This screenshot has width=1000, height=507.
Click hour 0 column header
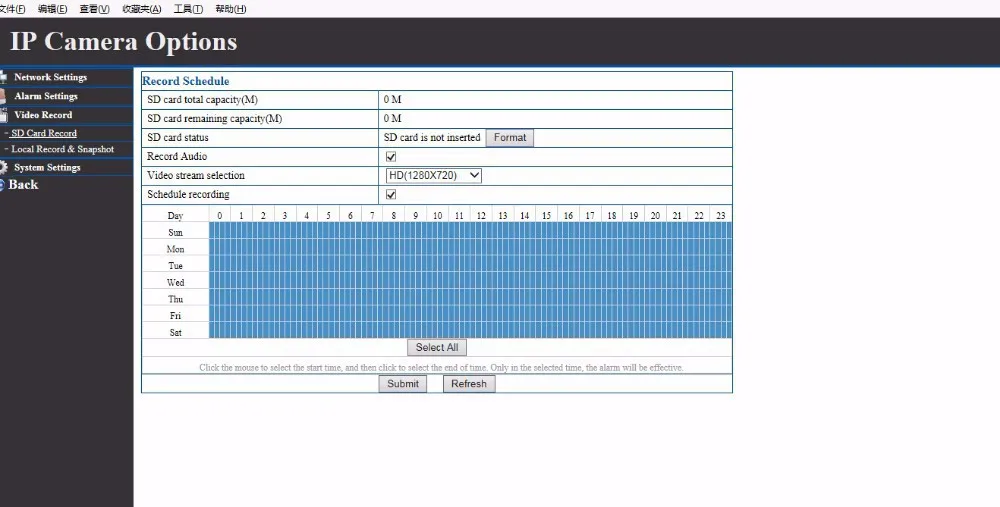[219, 216]
